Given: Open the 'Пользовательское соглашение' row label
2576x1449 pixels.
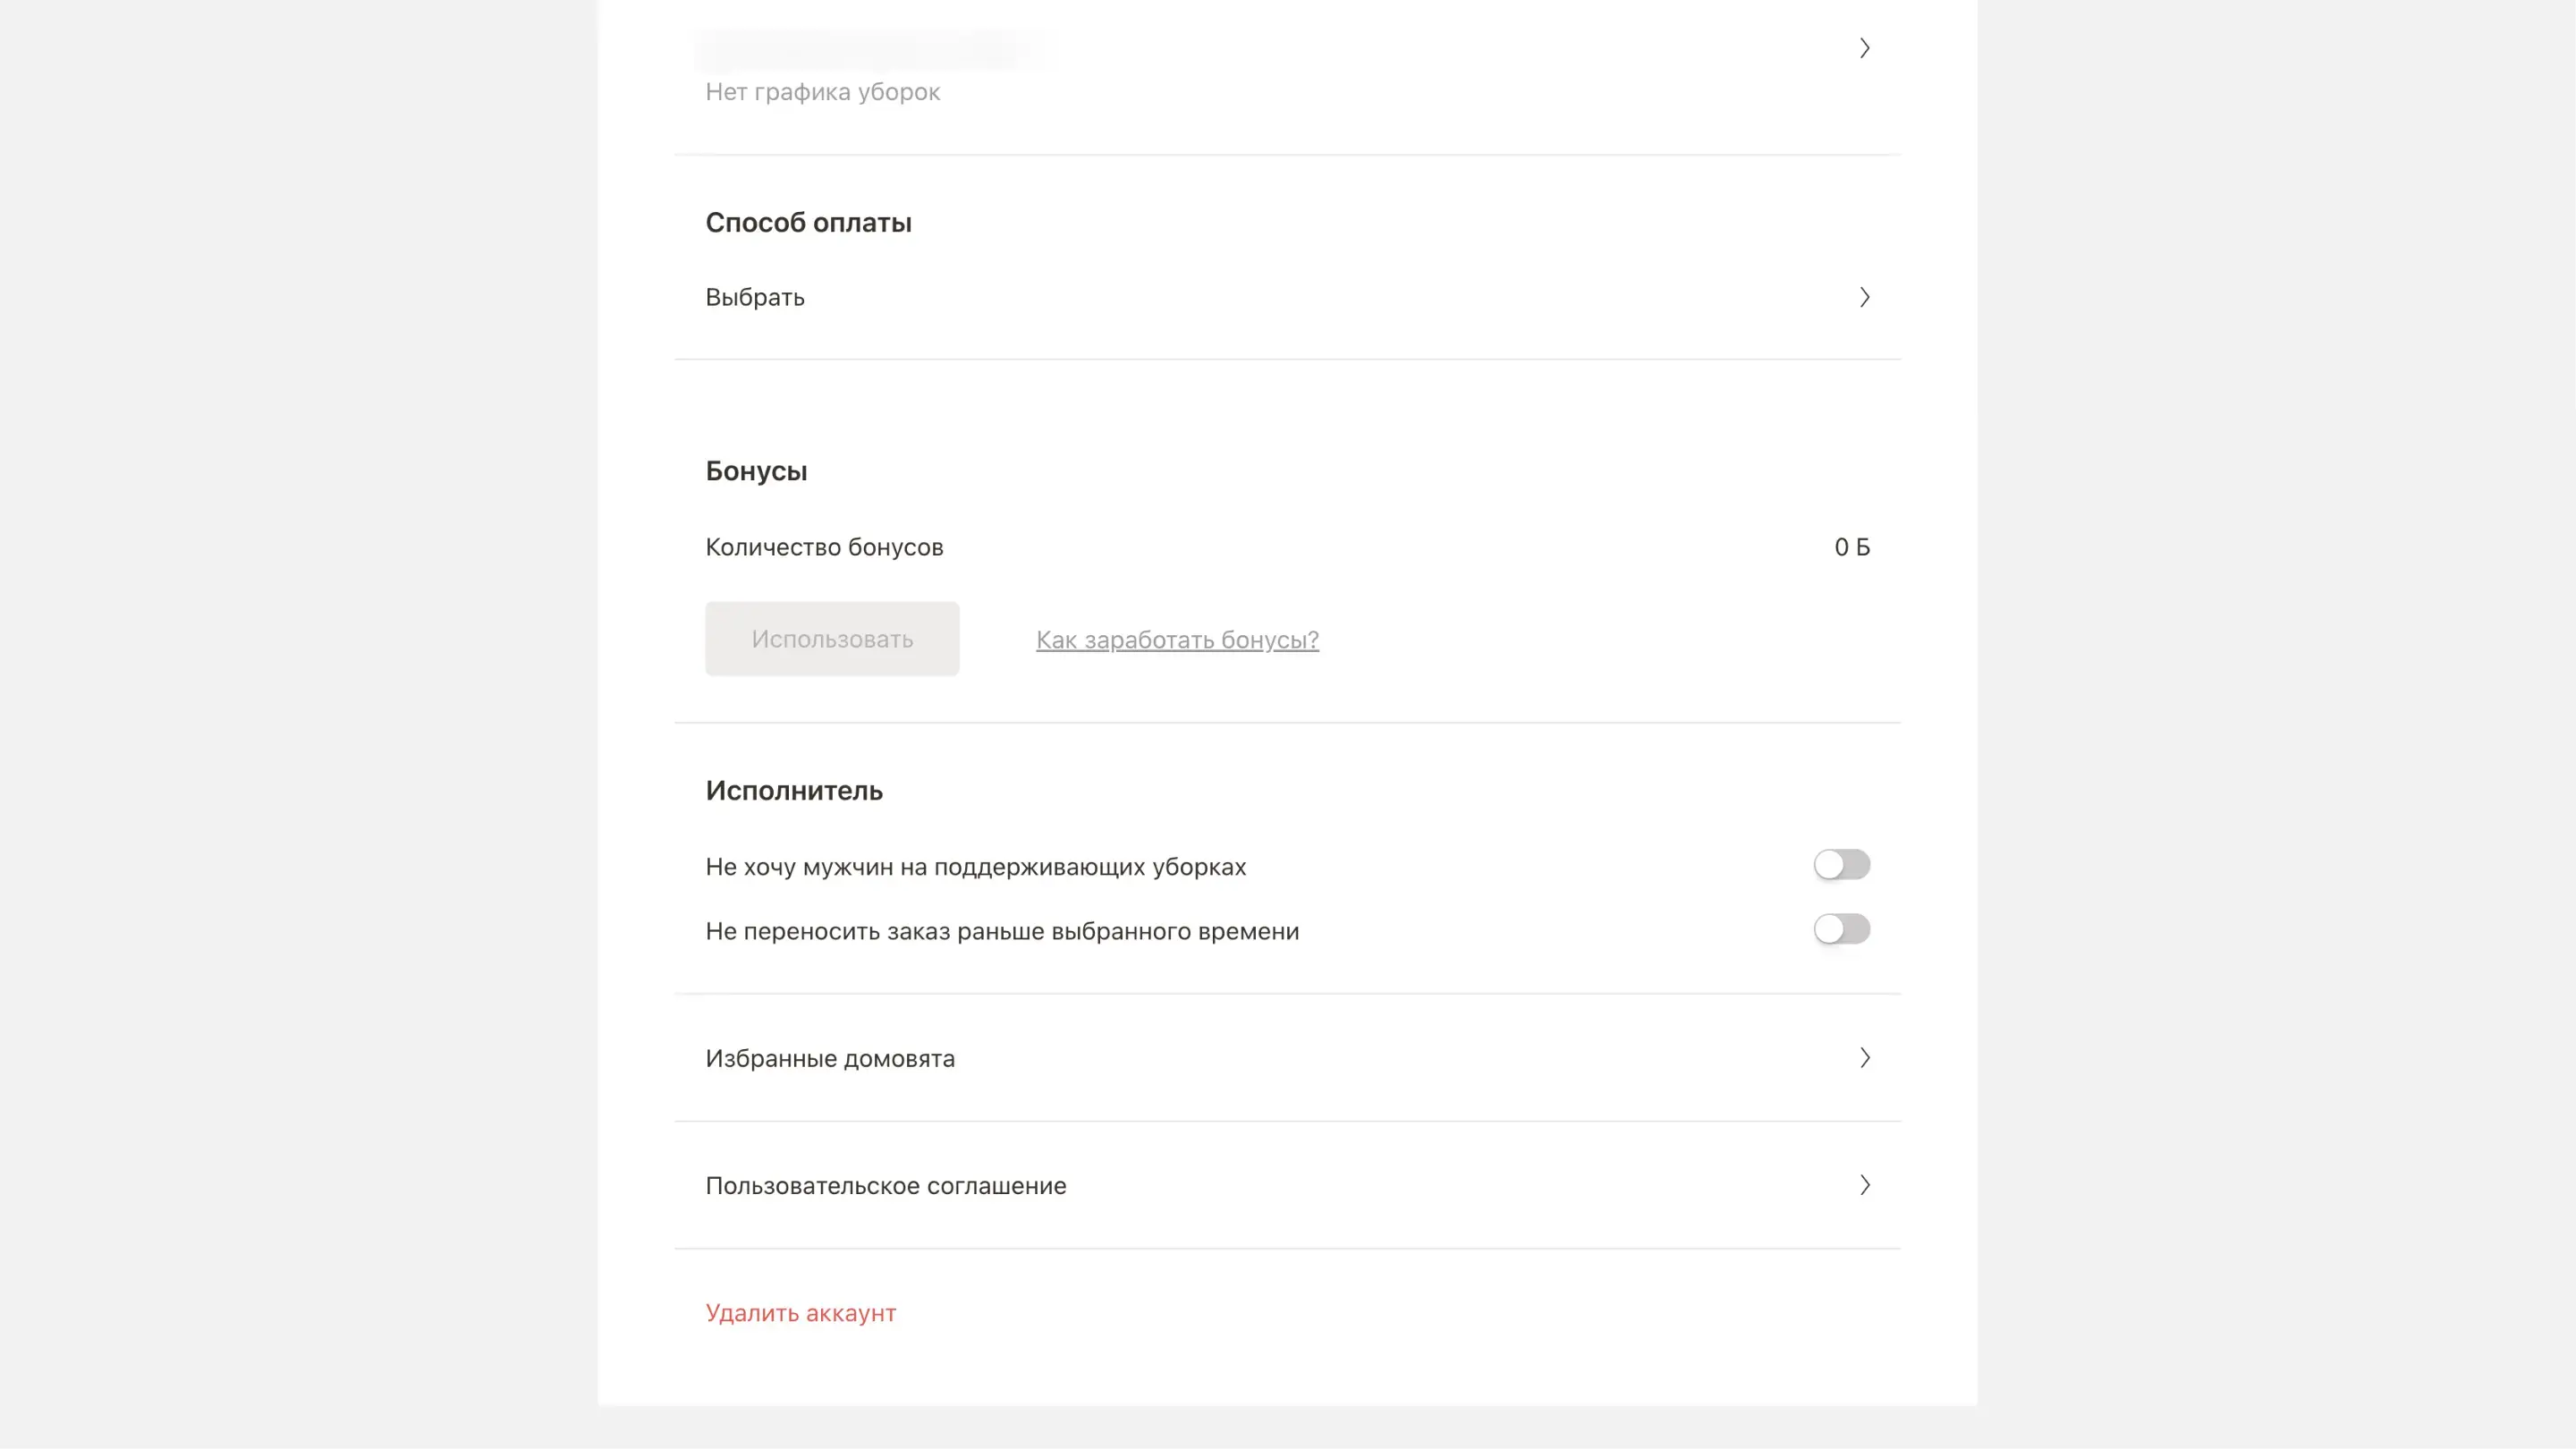Looking at the screenshot, I should pyautogui.click(x=886, y=1186).
